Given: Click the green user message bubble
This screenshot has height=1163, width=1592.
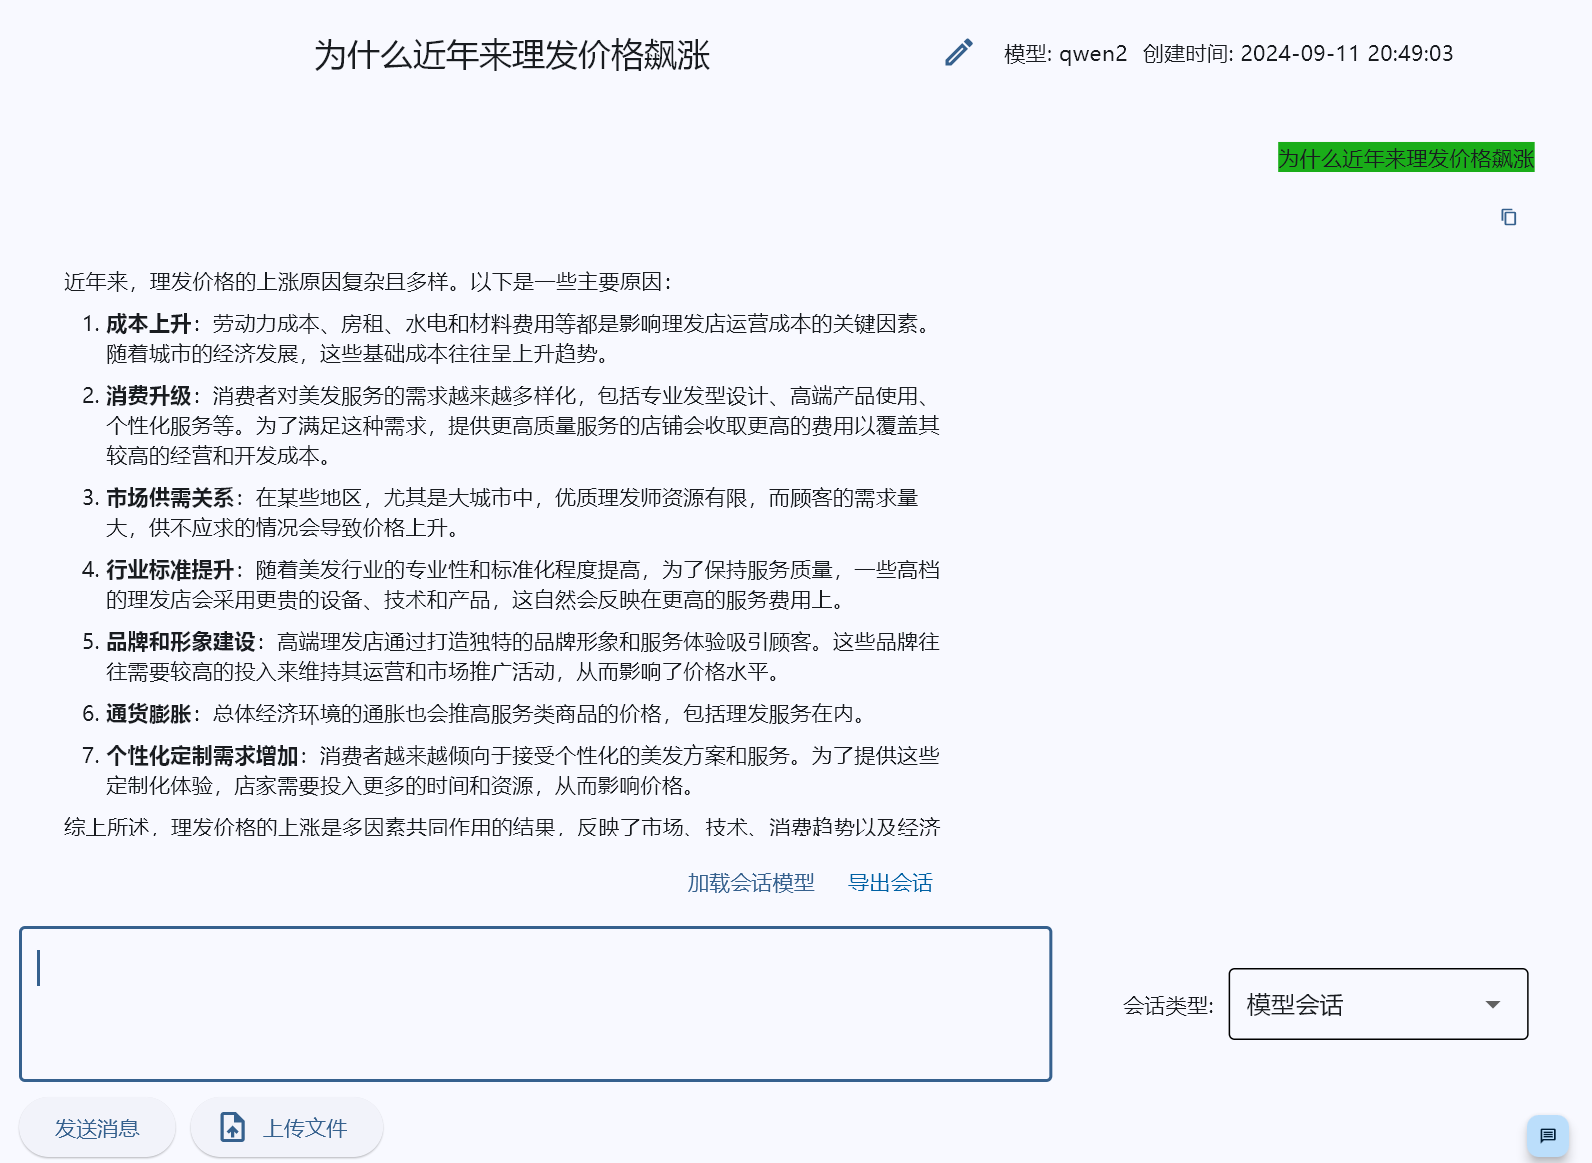Looking at the screenshot, I should [1405, 158].
